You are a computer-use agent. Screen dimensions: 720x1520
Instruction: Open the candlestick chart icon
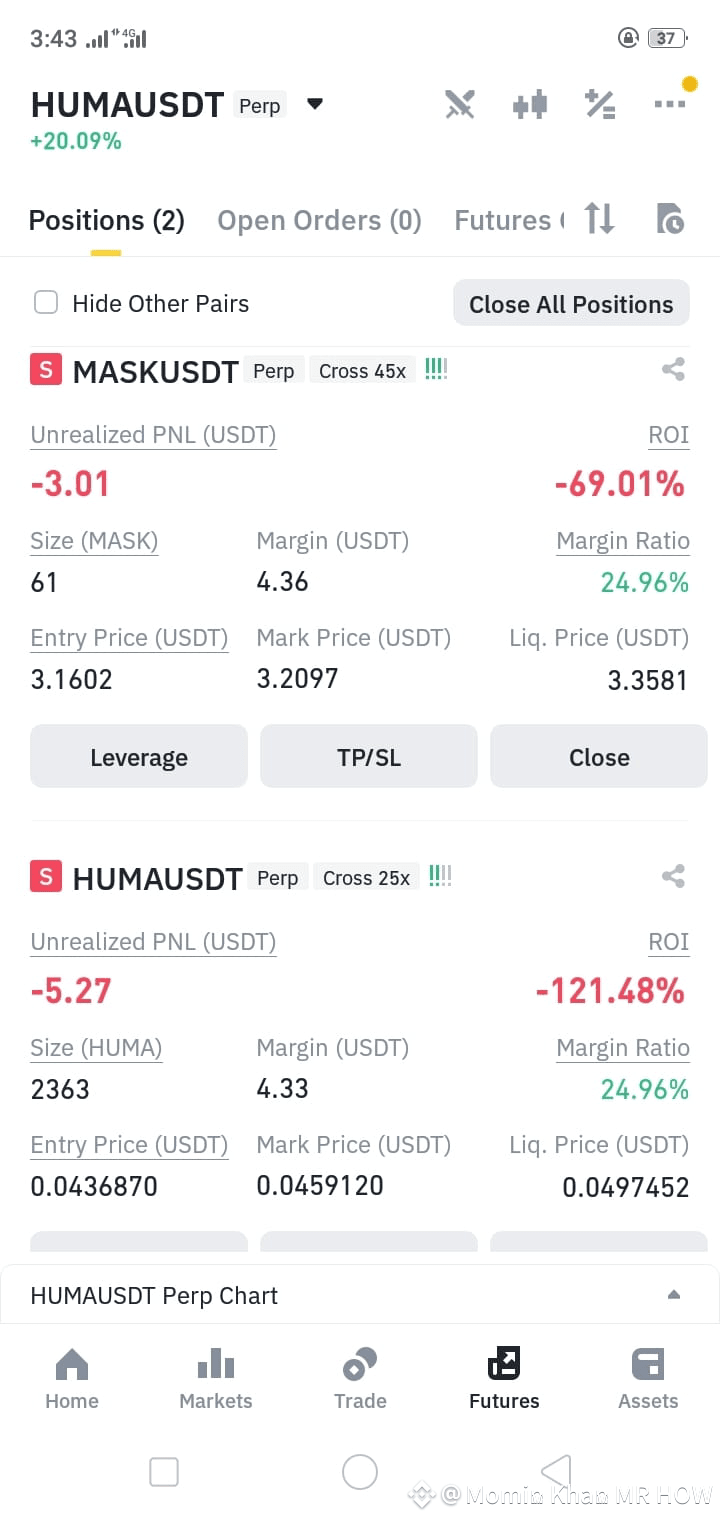pos(530,105)
